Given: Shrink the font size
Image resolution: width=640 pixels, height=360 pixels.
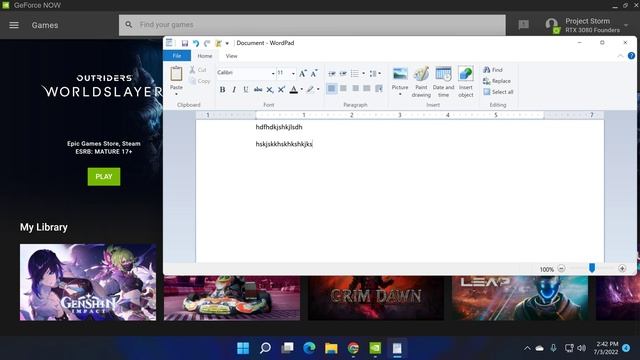Looking at the screenshot, I should (x=313, y=73).
